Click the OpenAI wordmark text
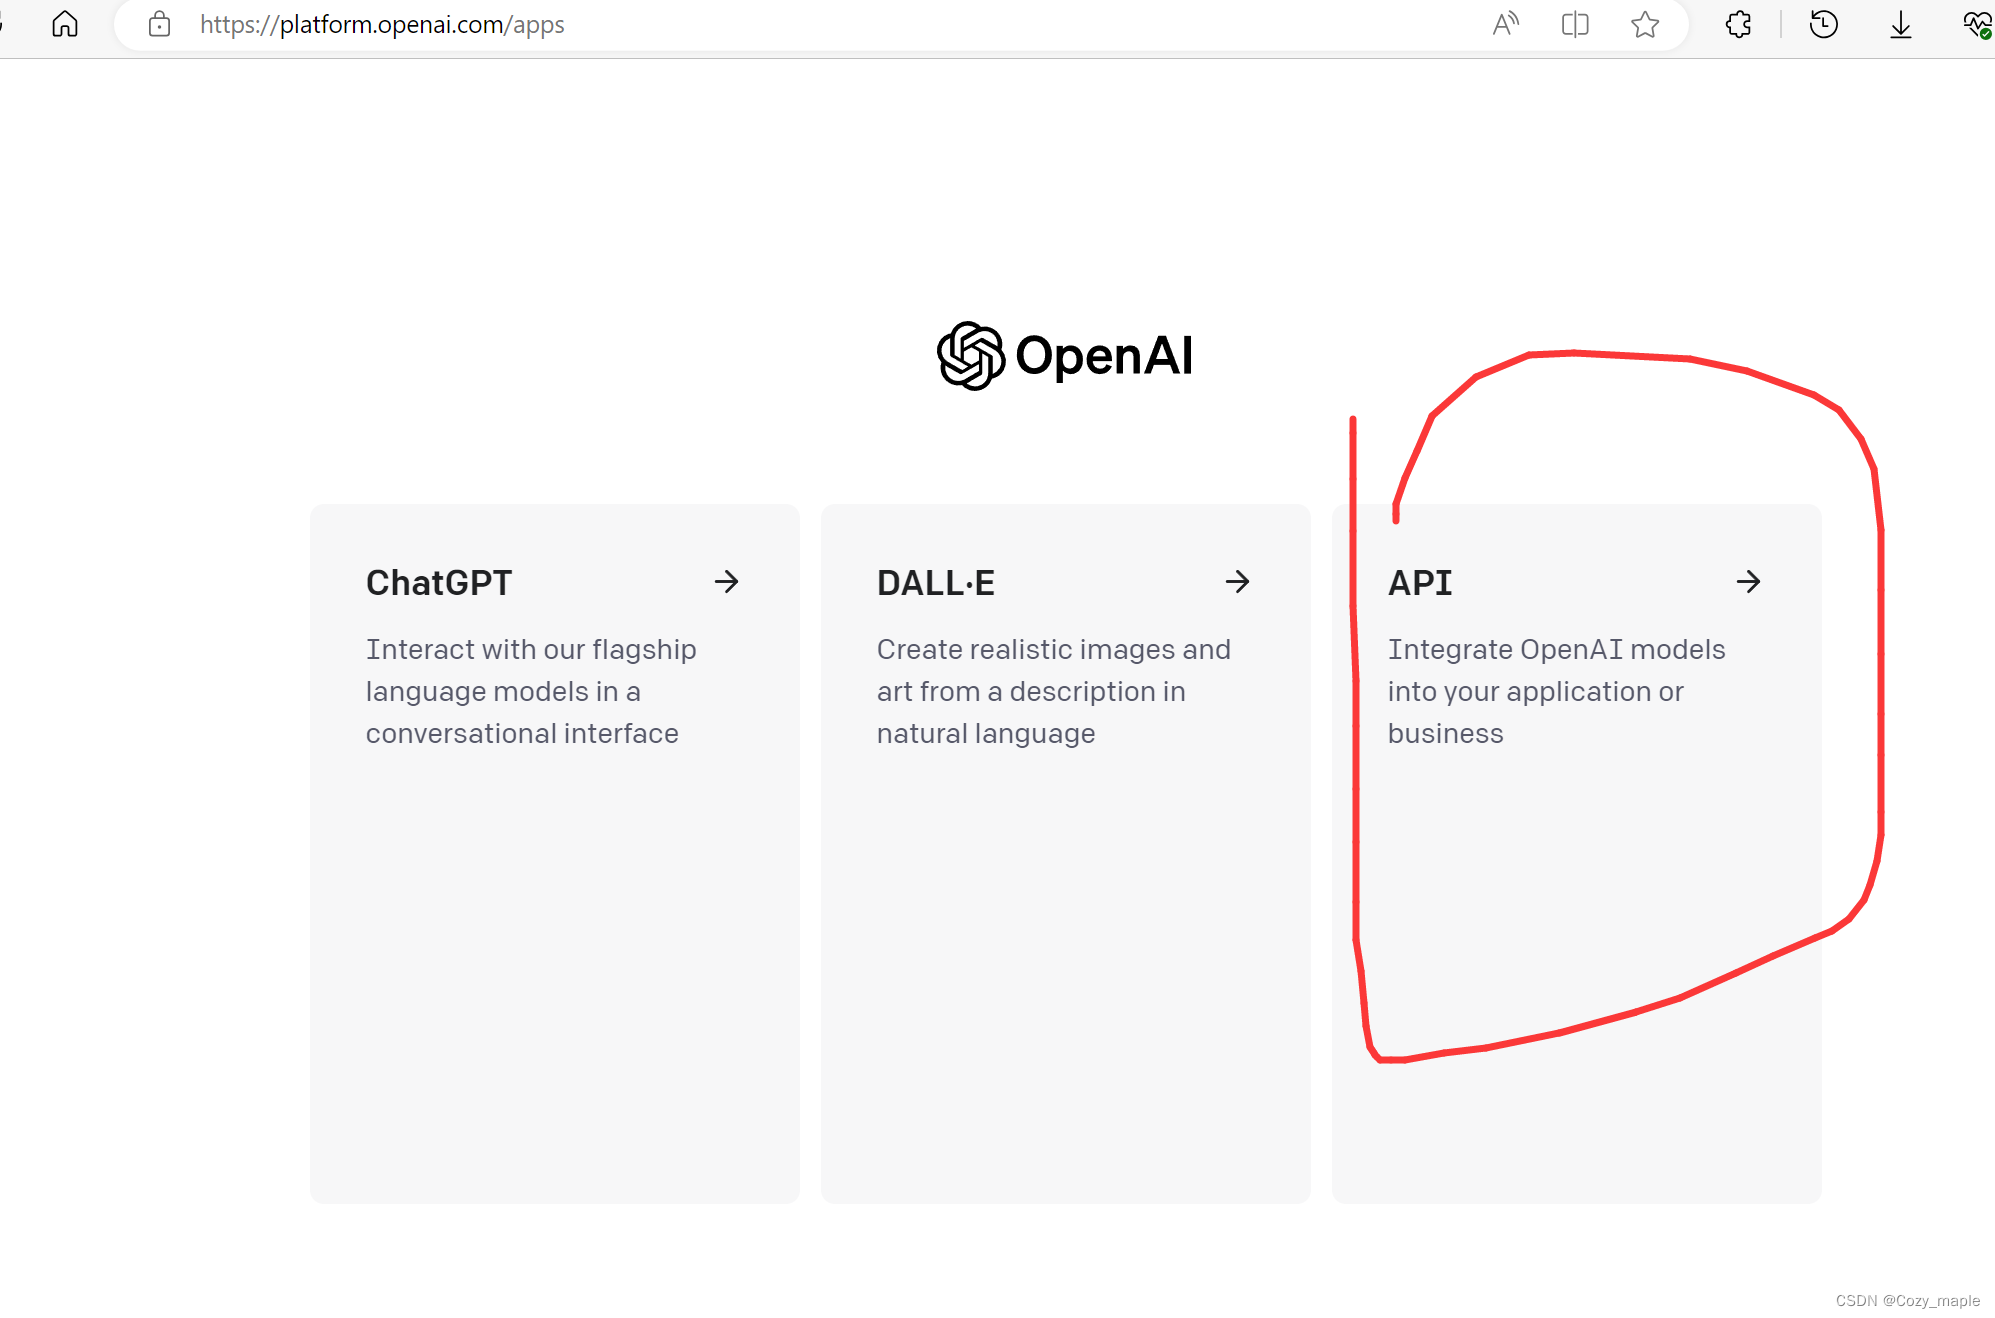Image resolution: width=1995 pixels, height=1318 pixels. (x=1104, y=356)
